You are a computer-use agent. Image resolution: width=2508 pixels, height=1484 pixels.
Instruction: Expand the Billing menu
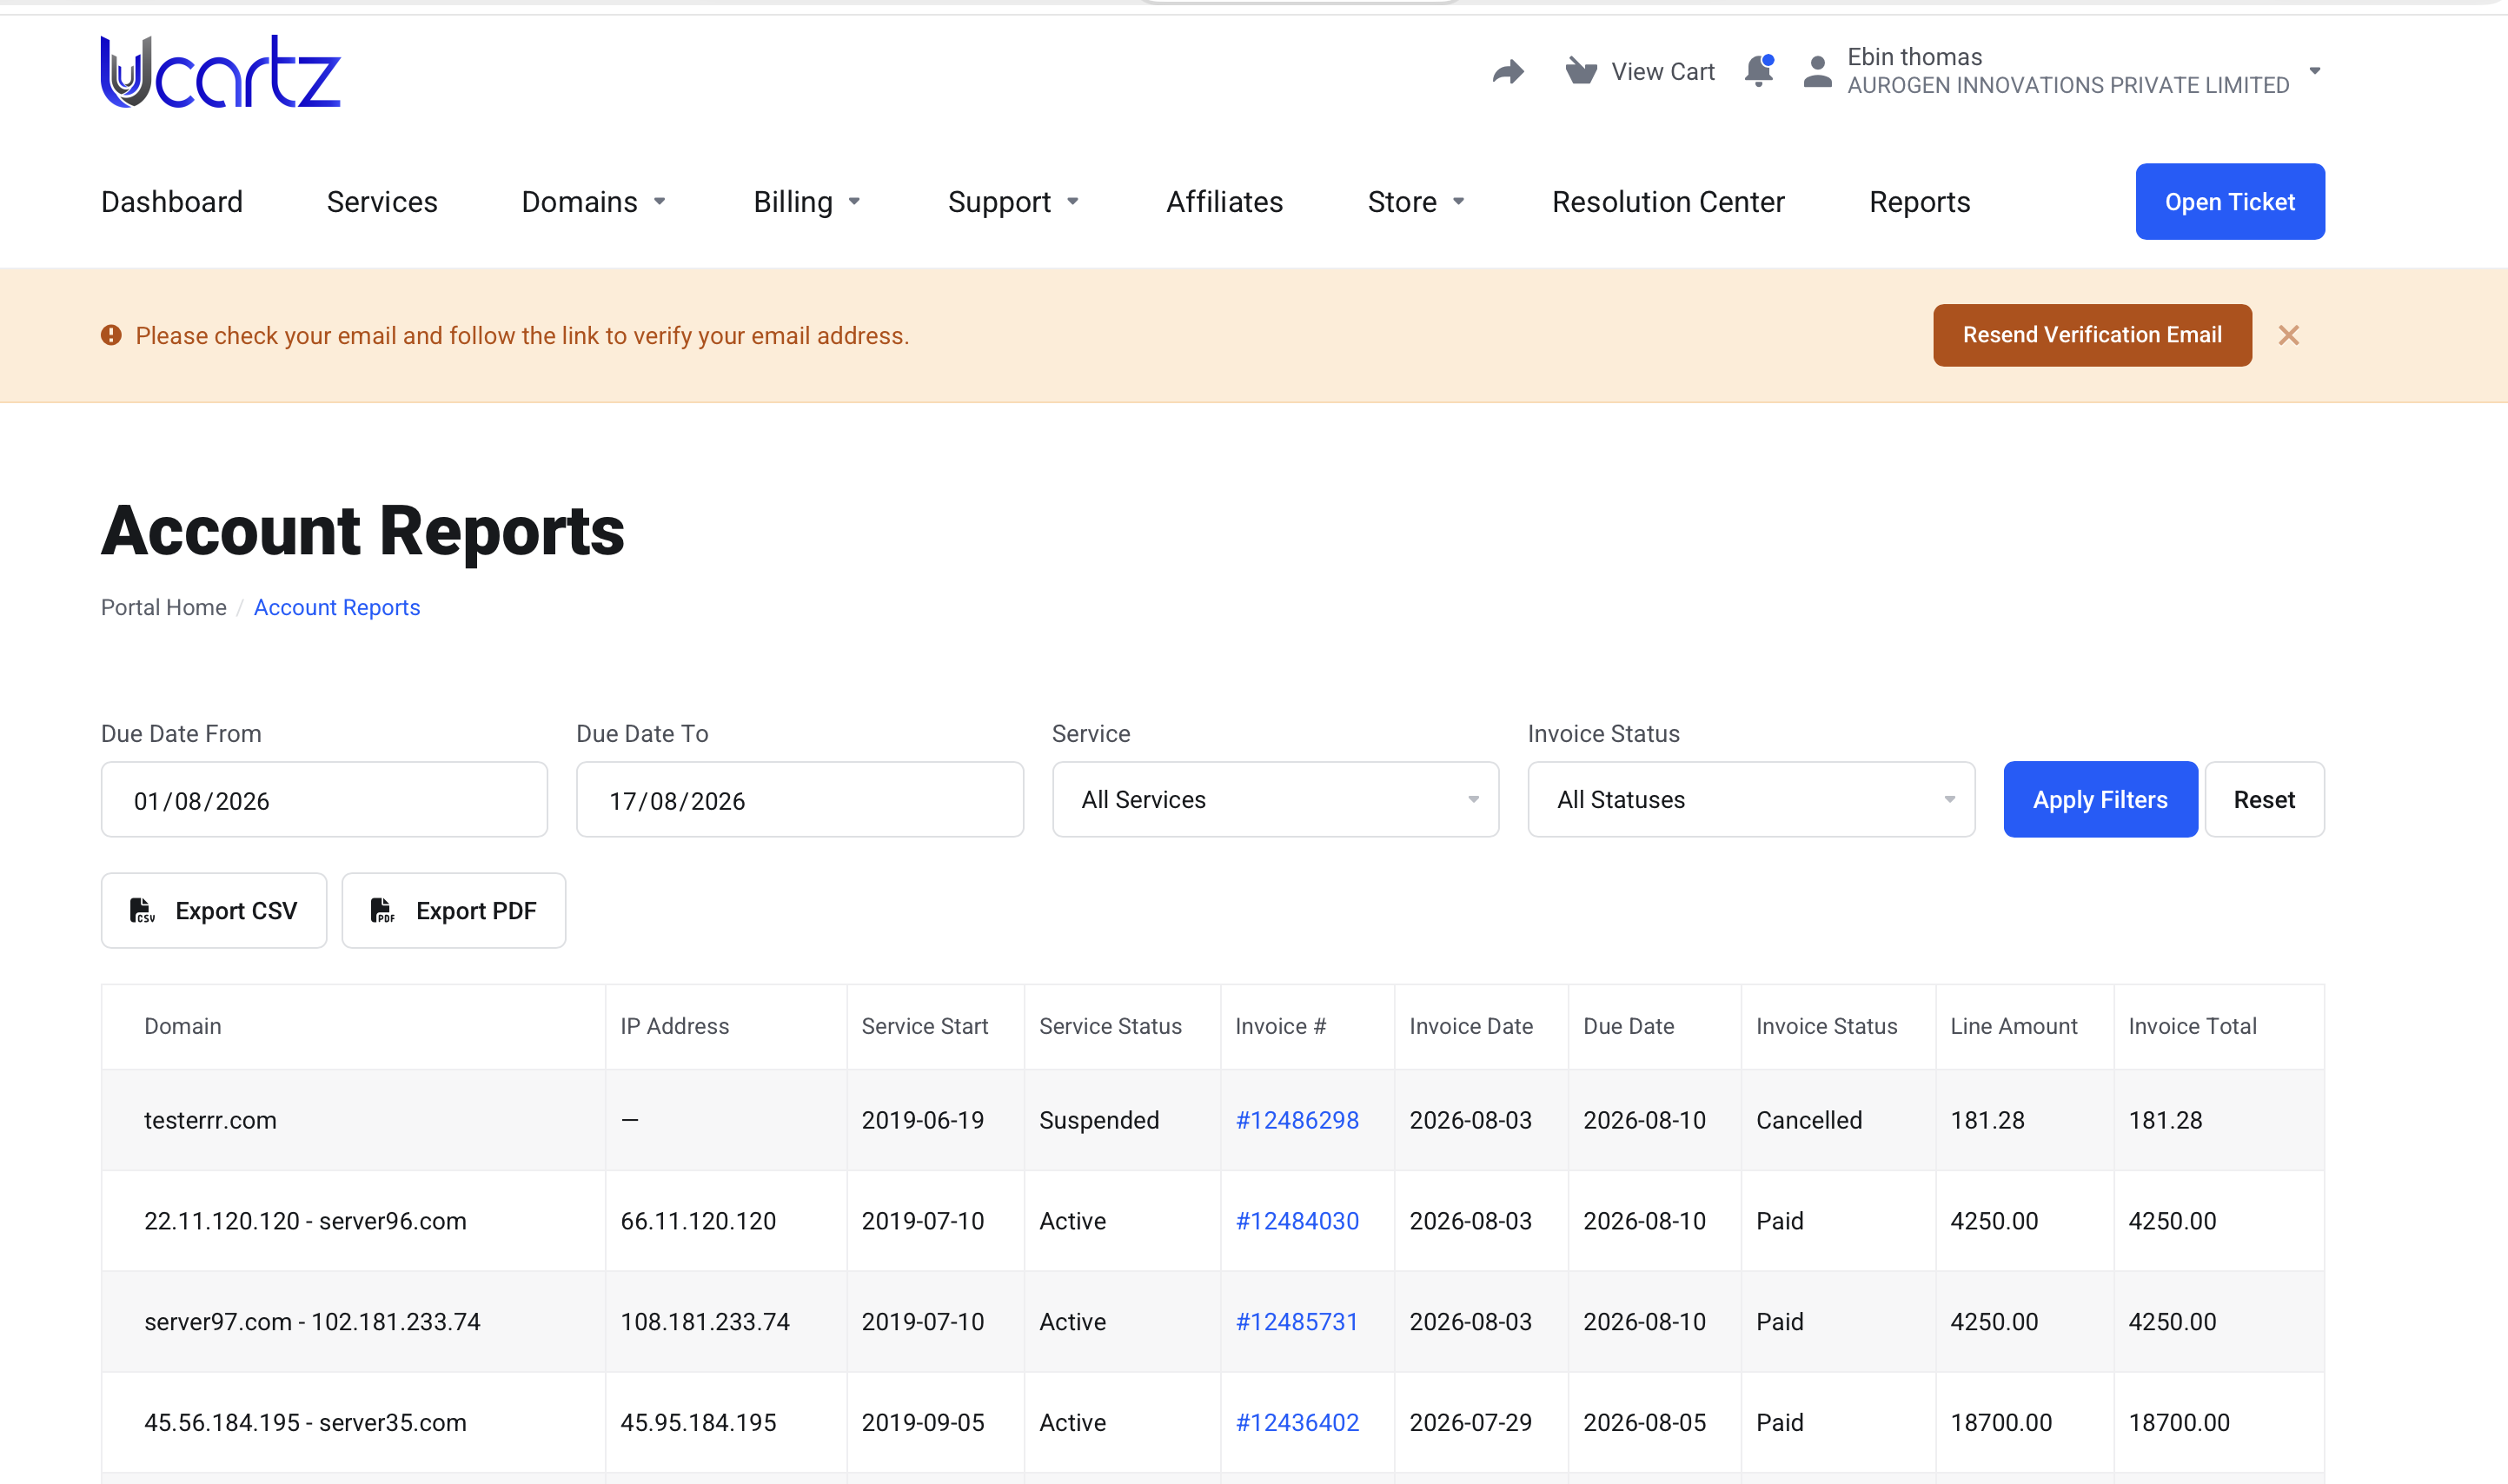(807, 202)
